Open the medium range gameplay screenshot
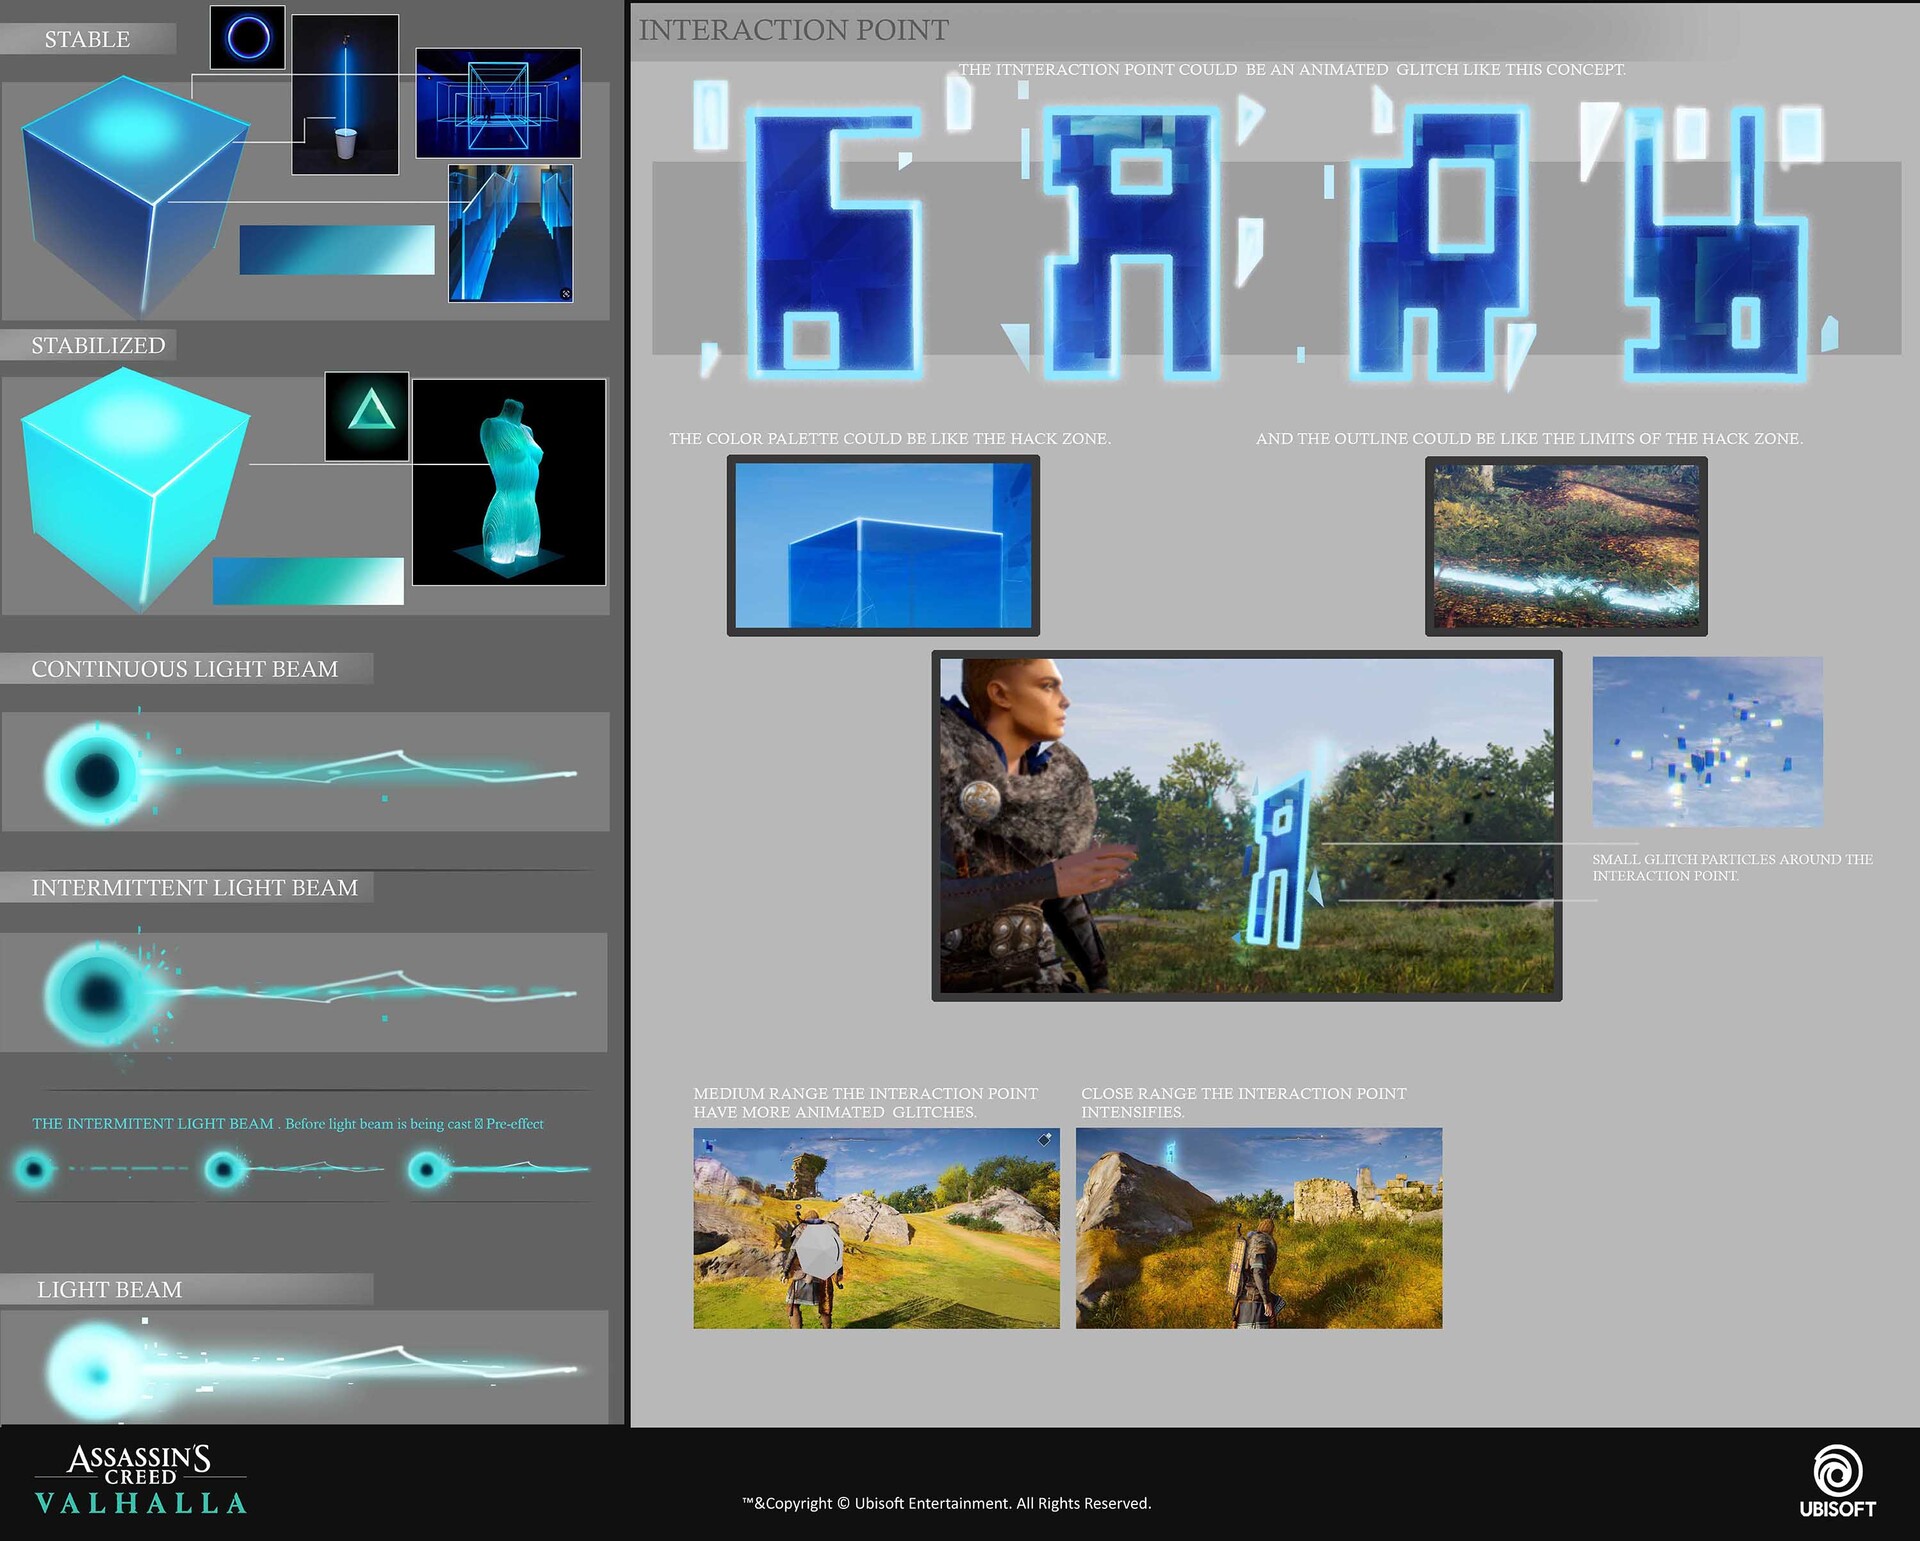This screenshot has height=1541, width=1920. point(877,1228)
